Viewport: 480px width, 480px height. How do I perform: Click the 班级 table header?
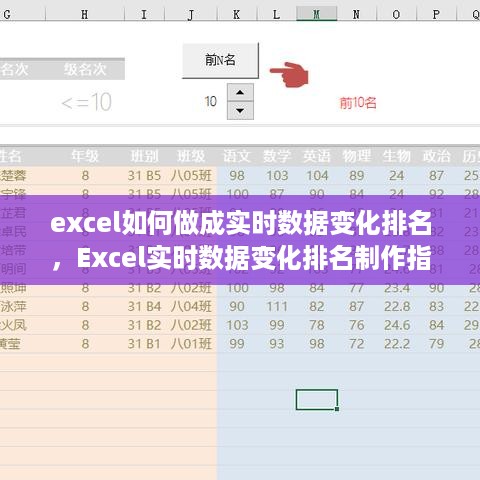[191, 156]
